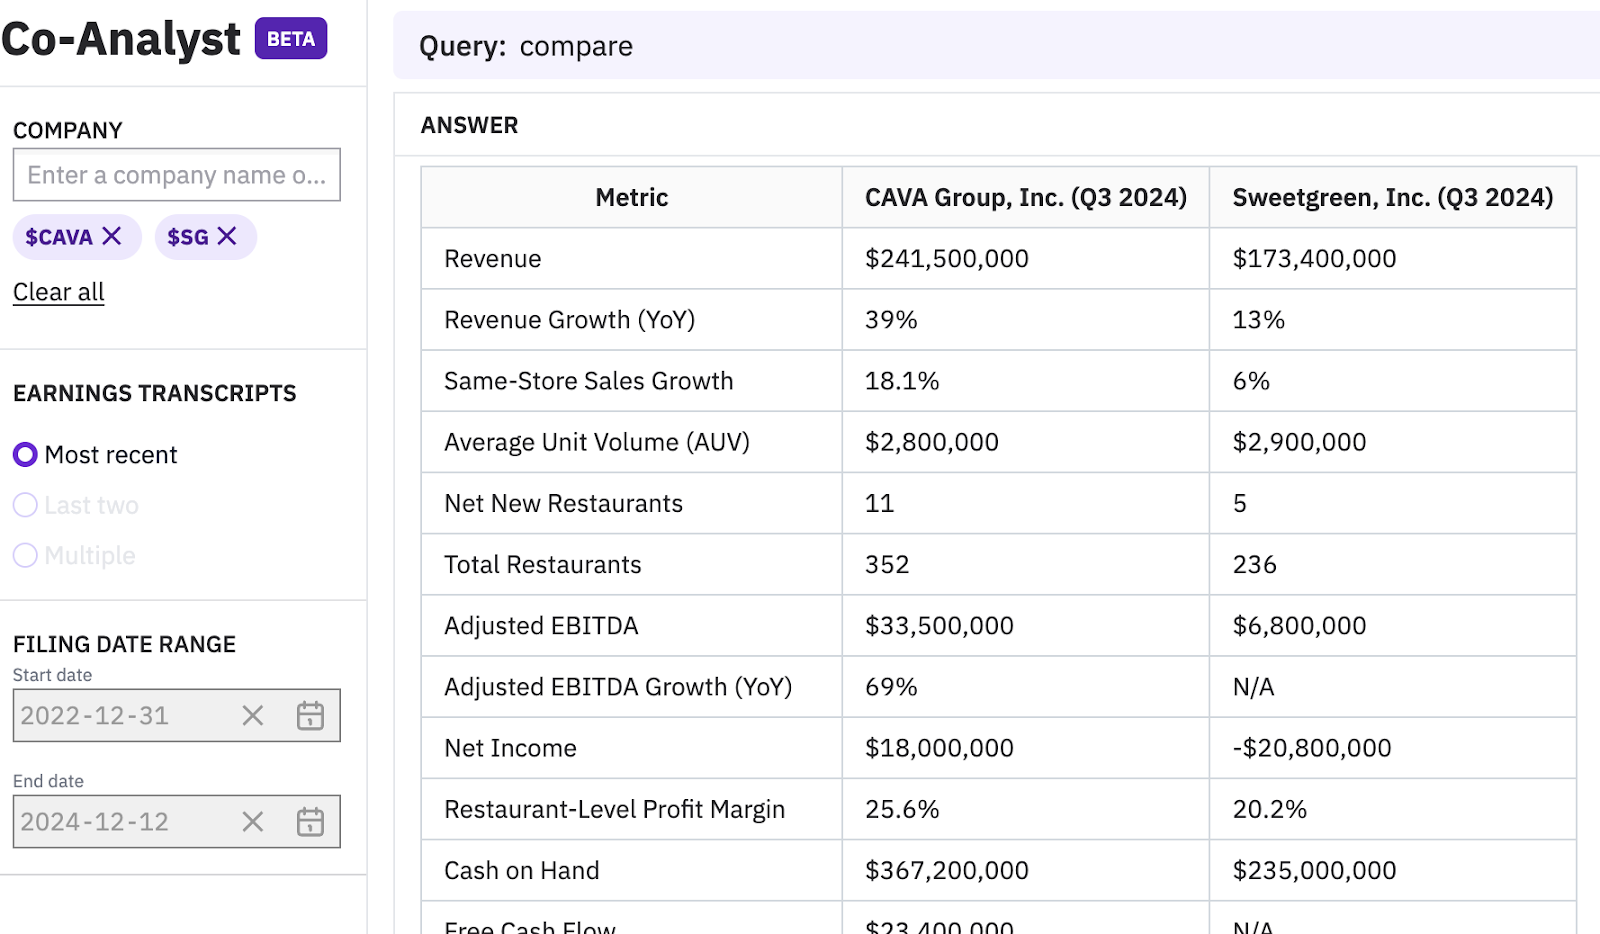The width and height of the screenshot is (1600, 934).
Task: Clear the end date value
Action: click(253, 822)
